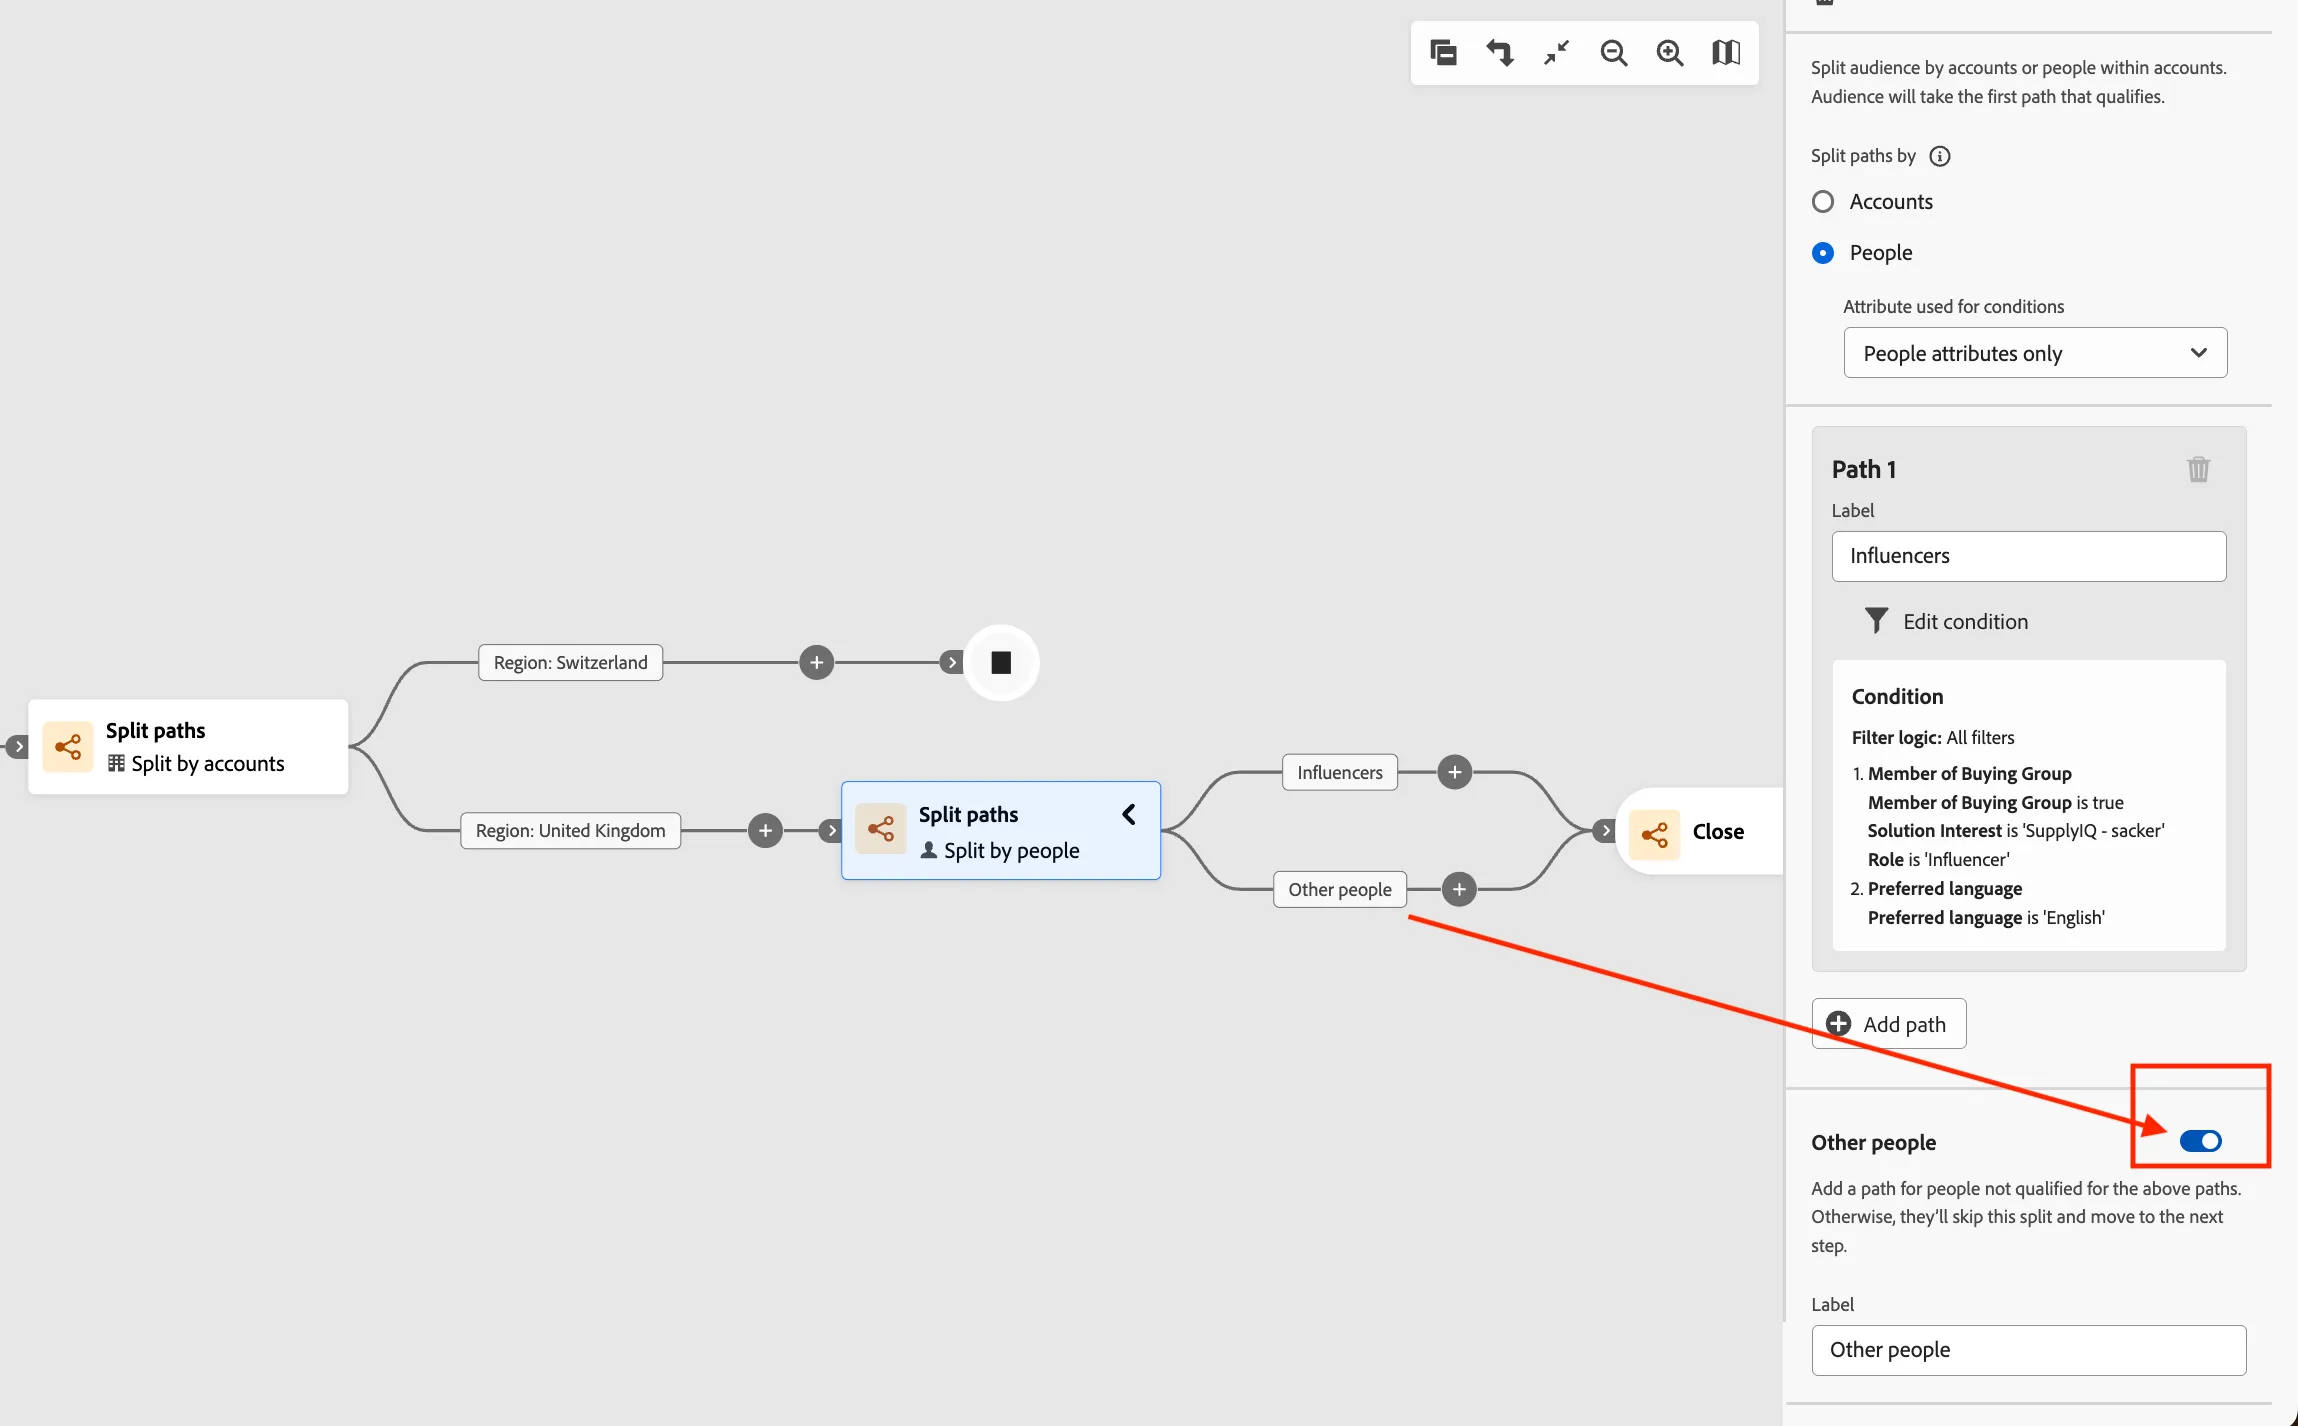Viewport: 2298px width, 1426px height.
Task: Click "Filter logic: All filters" text
Action: (1932, 738)
